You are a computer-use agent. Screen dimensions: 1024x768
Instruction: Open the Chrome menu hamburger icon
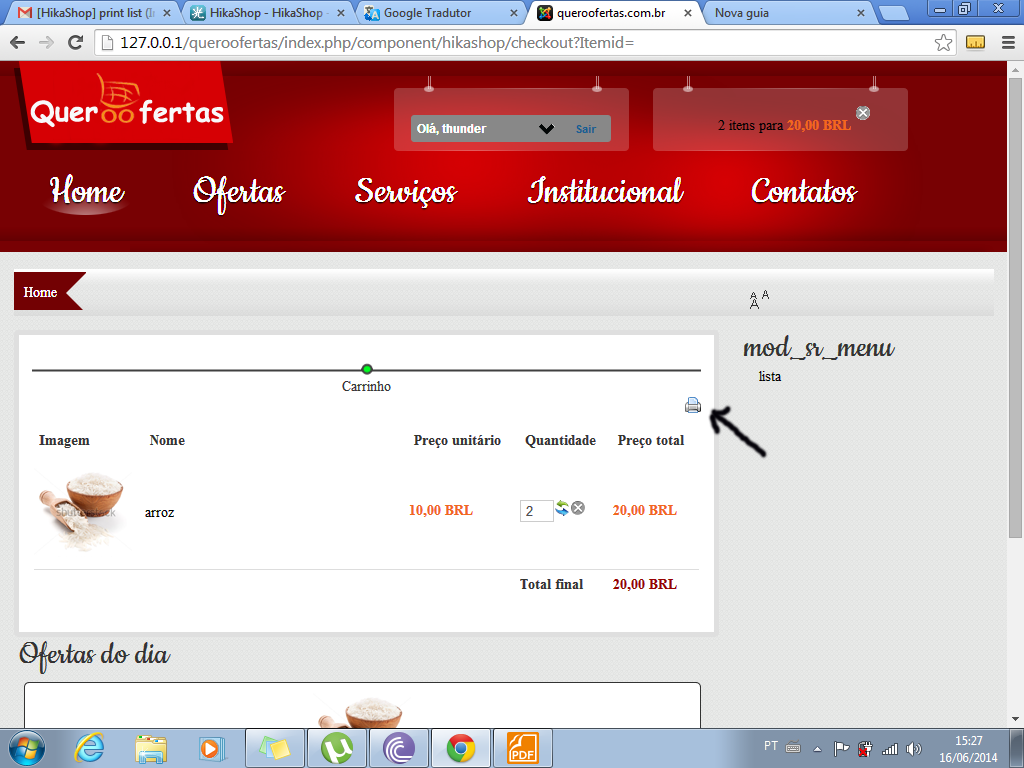pos(1008,42)
